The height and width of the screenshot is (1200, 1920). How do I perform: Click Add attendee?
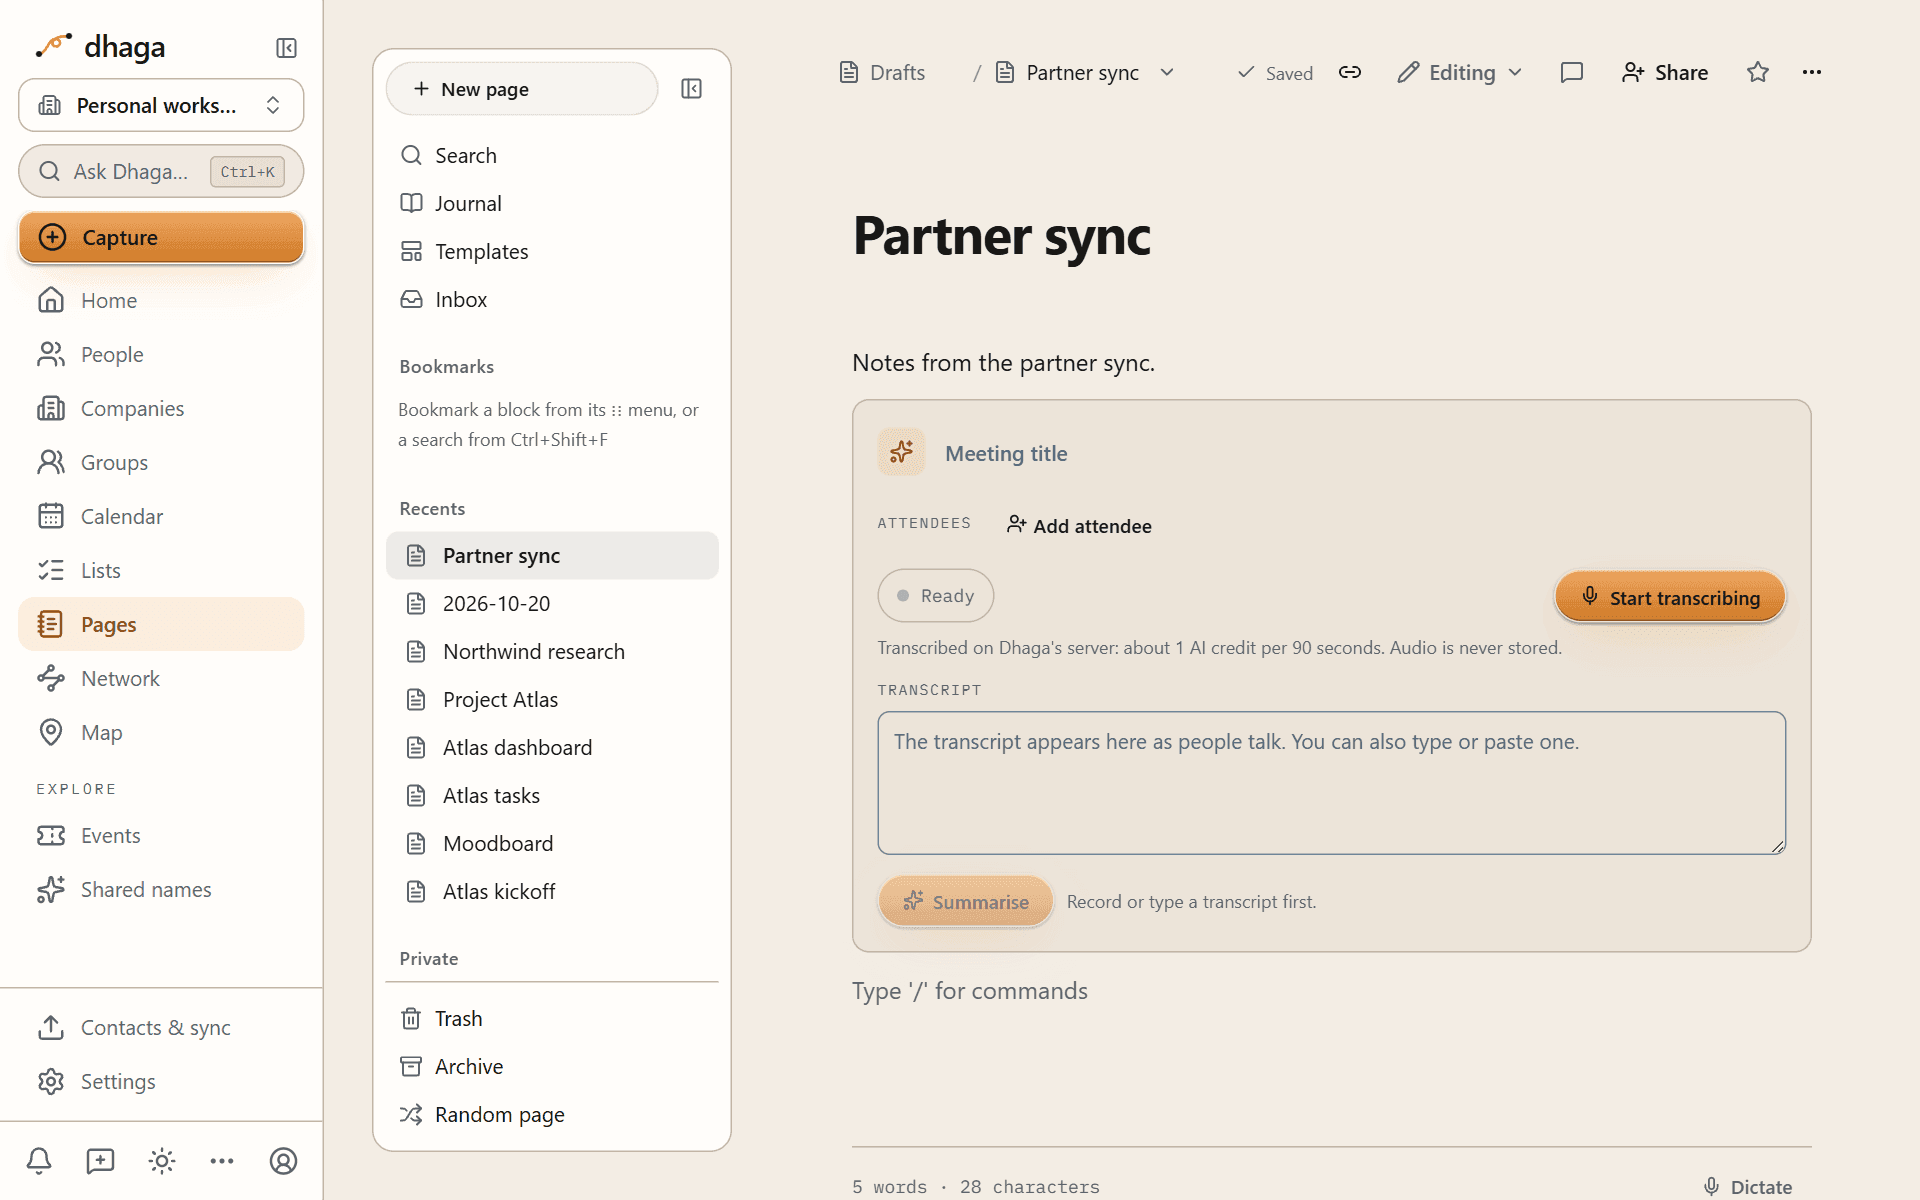coord(1079,525)
